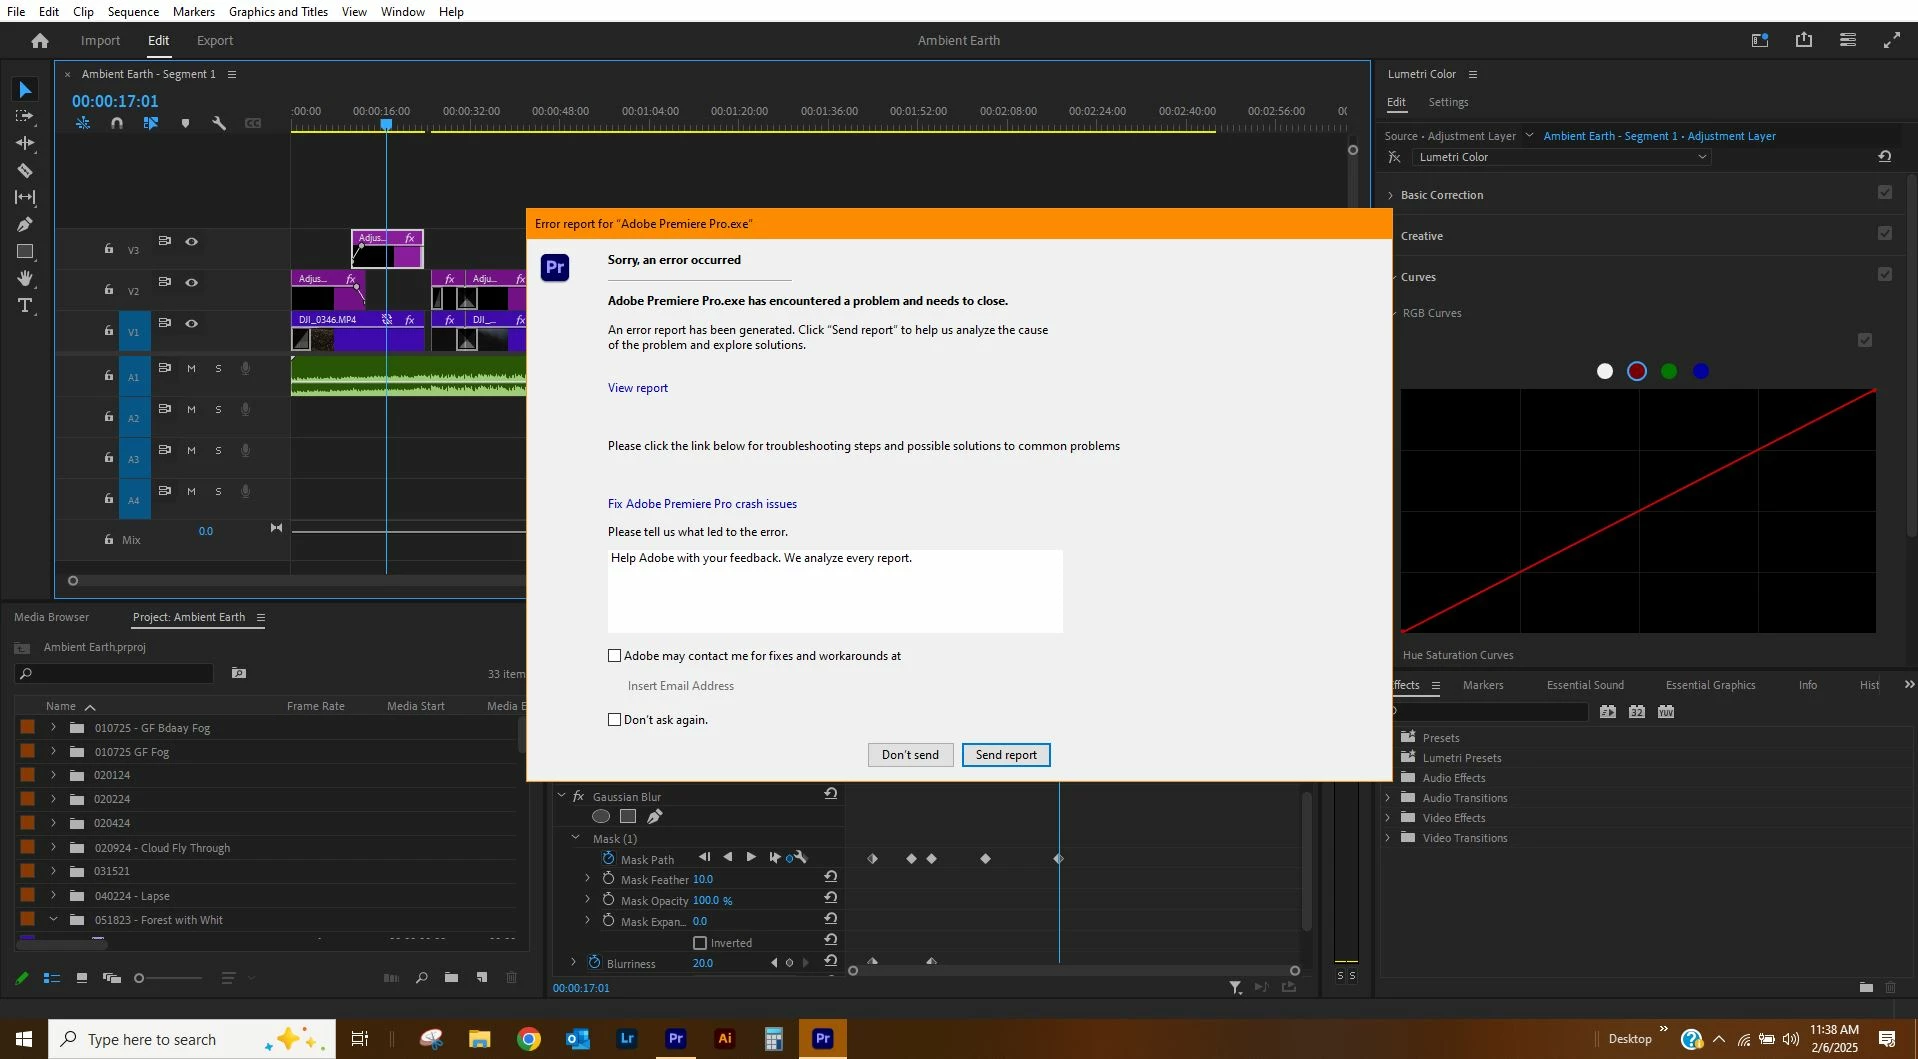Screen dimensions: 1918x1059
Task: Expand the Blurriness property
Action: point(573,962)
